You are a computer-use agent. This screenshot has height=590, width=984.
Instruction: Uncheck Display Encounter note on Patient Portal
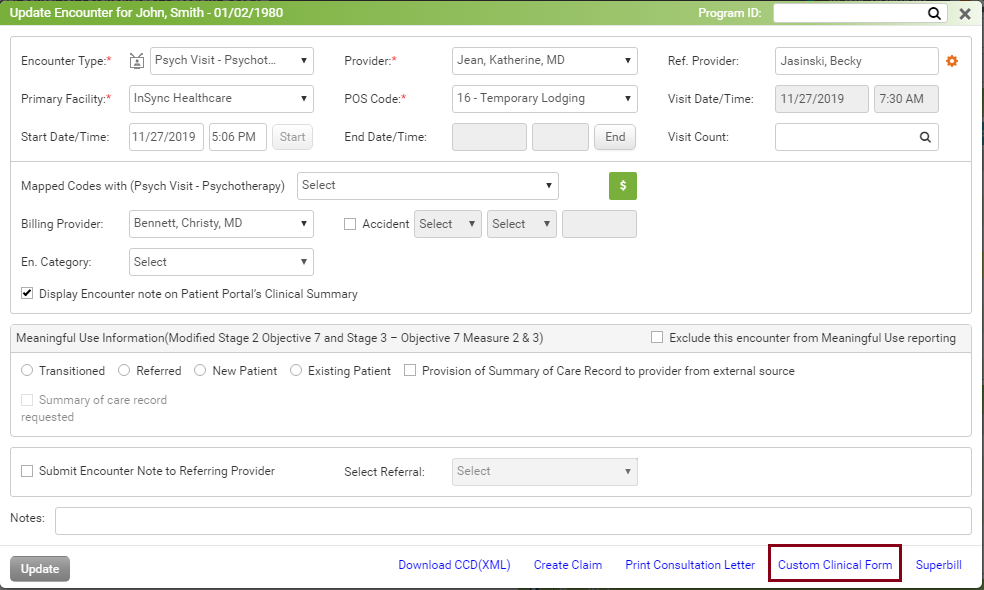27,294
